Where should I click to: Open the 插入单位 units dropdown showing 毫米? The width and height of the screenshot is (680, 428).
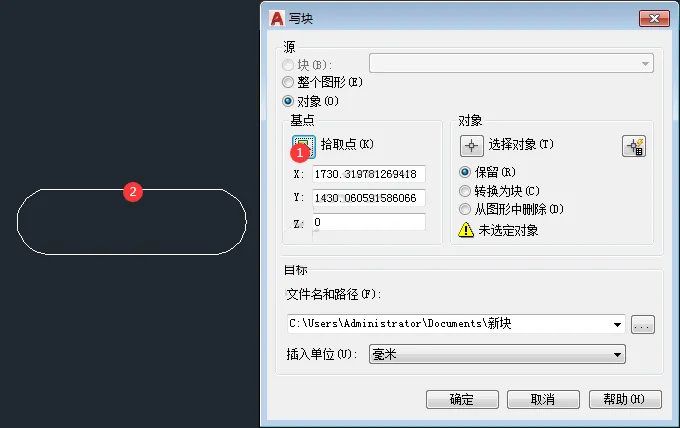(x=497, y=354)
